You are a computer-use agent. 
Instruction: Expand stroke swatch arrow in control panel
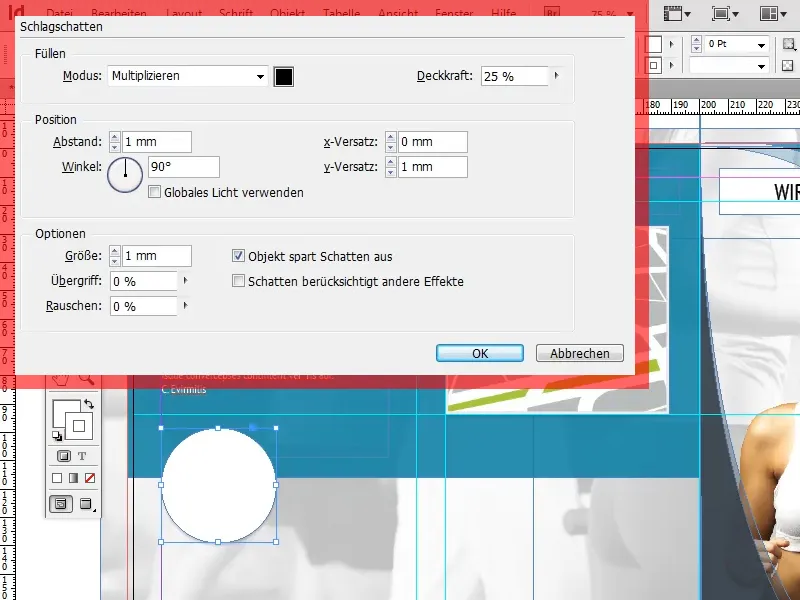pos(671,65)
